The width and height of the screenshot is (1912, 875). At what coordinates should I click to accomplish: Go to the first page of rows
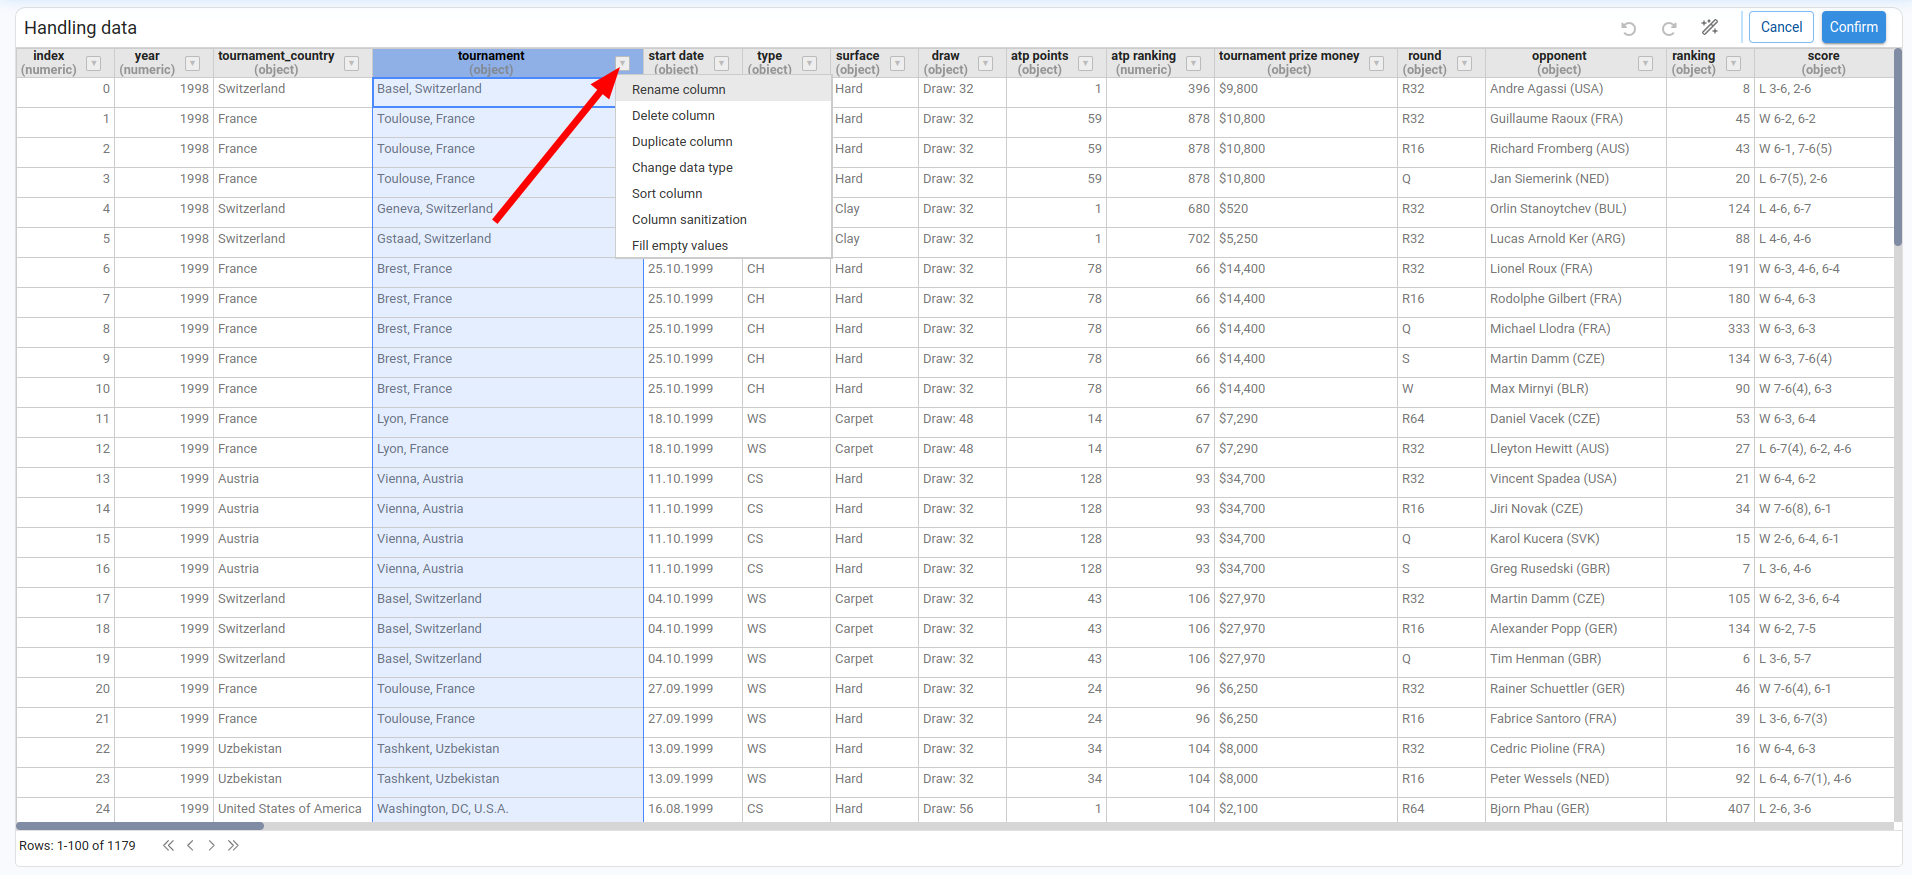(168, 846)
